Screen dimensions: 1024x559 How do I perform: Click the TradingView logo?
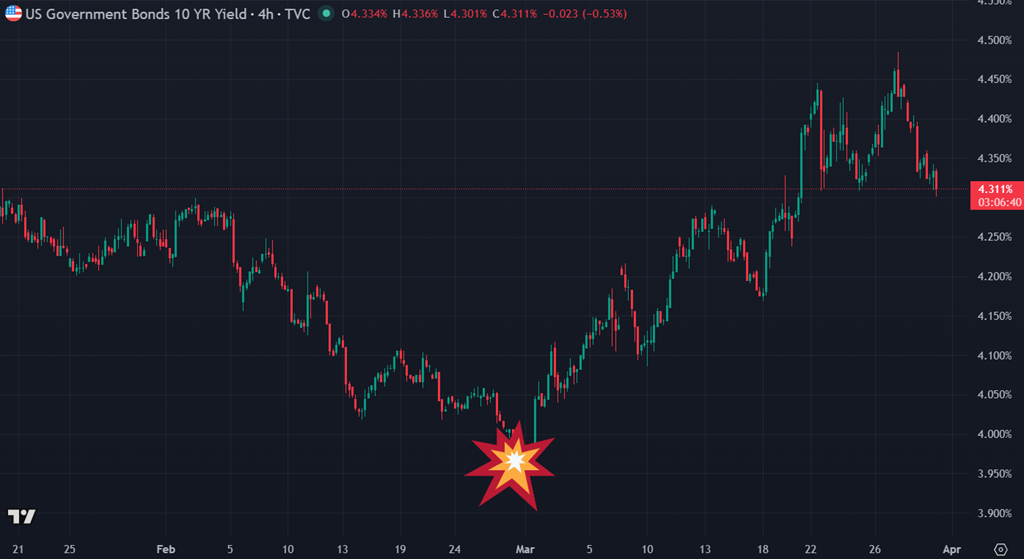tap(22, 516)
